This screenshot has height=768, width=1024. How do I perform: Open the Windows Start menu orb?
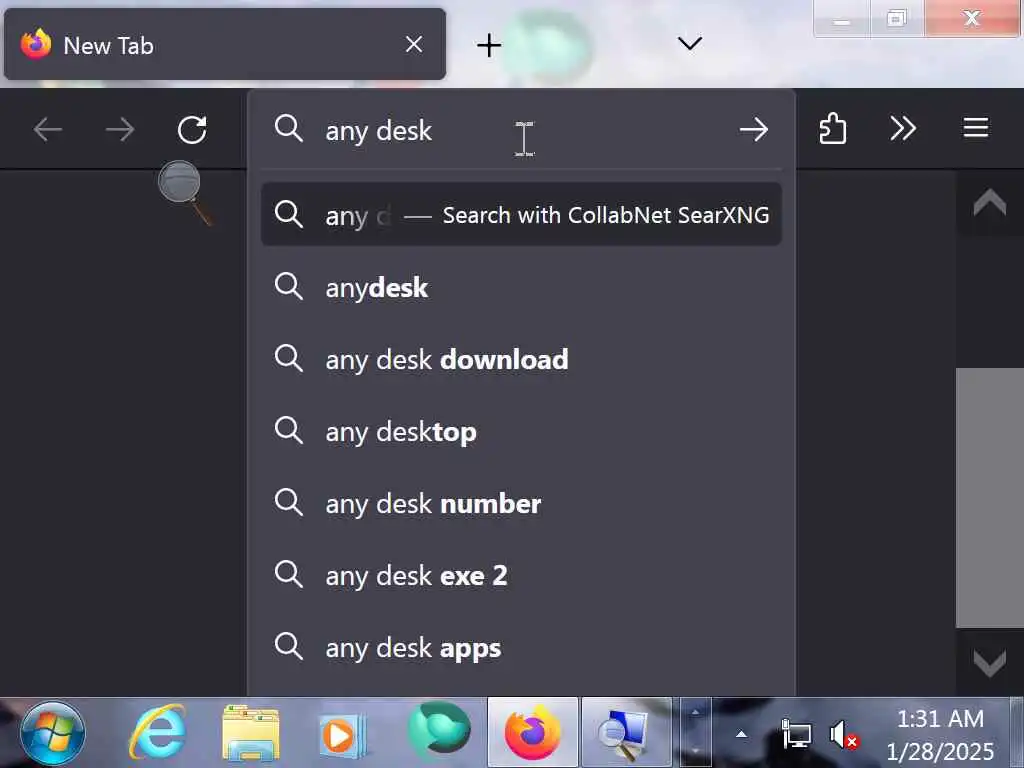[52, 733]
